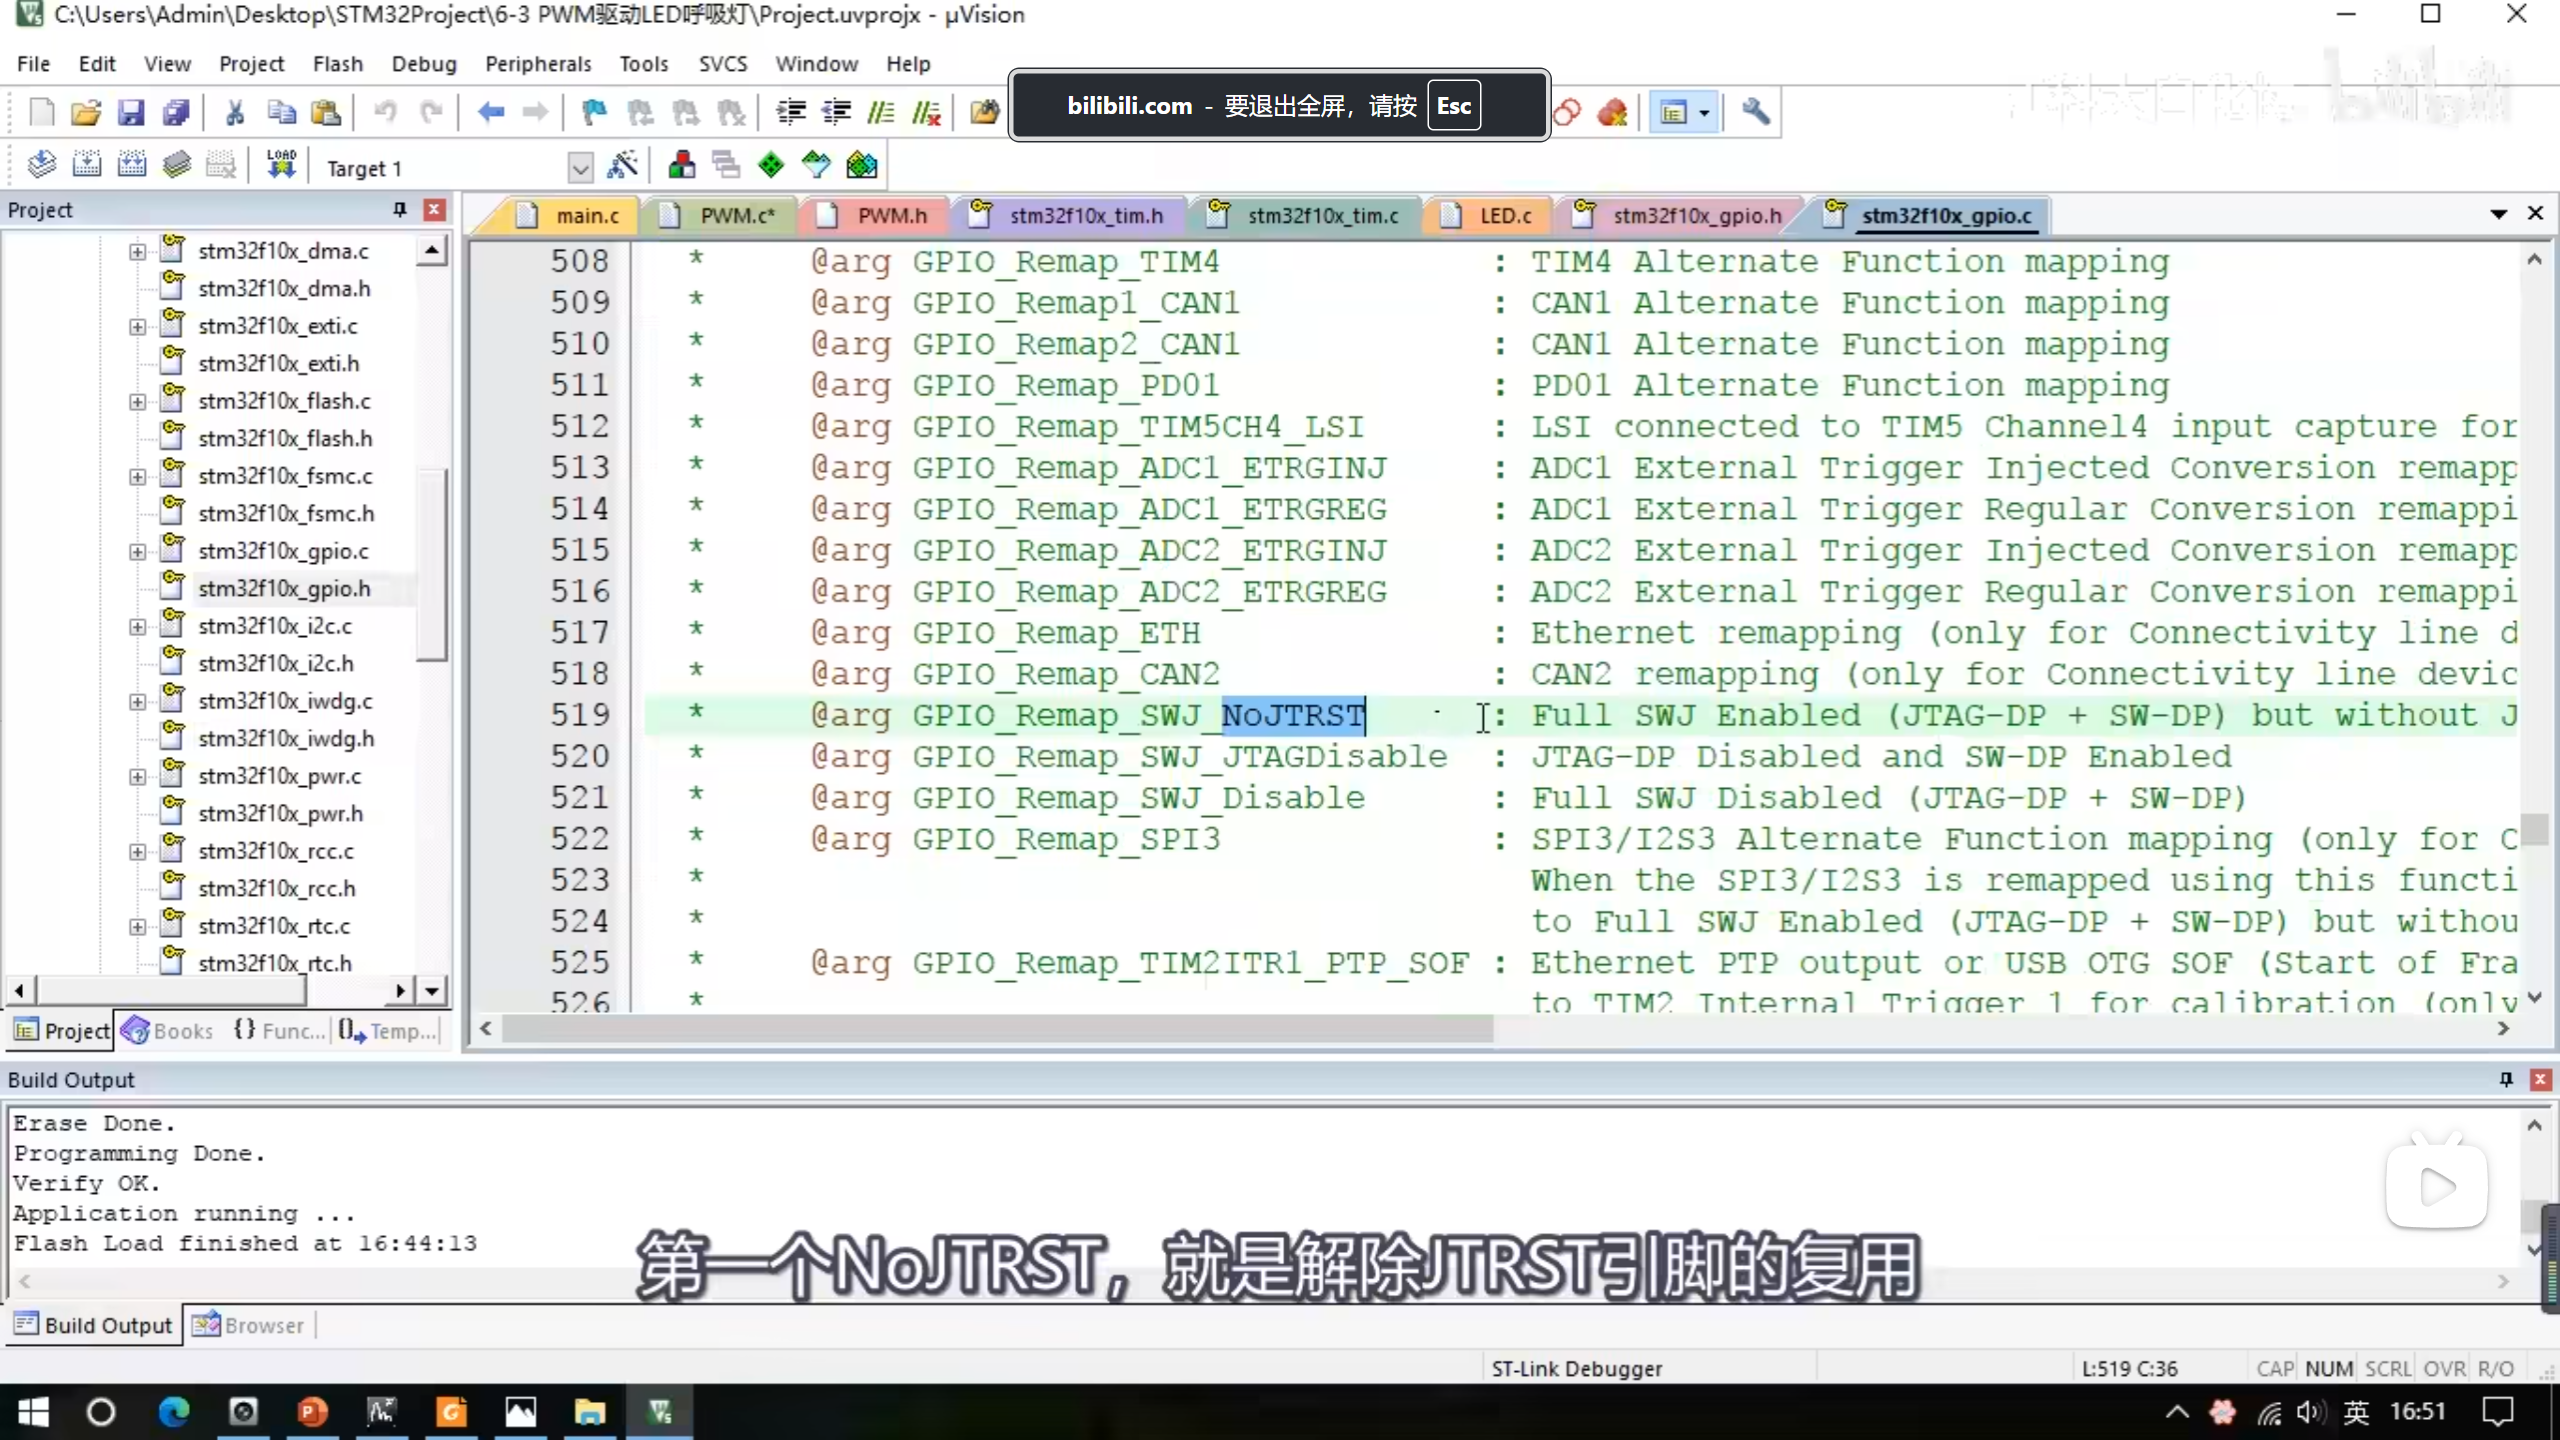Open Options for Target magic wand icon
This screenshot has height=1440, width=2560.
(622, 165)
